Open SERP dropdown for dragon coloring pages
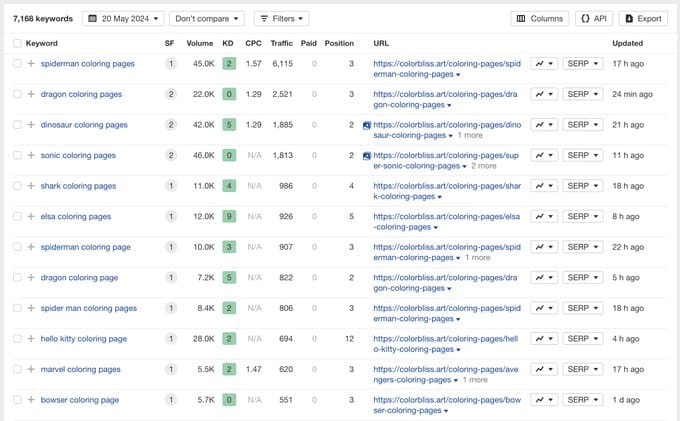Viewport: 680px width, 421px height. click(x=583, y=94)
